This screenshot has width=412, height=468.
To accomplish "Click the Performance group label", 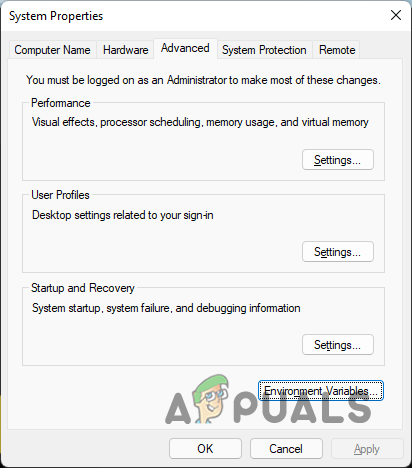I will [61, 103].
